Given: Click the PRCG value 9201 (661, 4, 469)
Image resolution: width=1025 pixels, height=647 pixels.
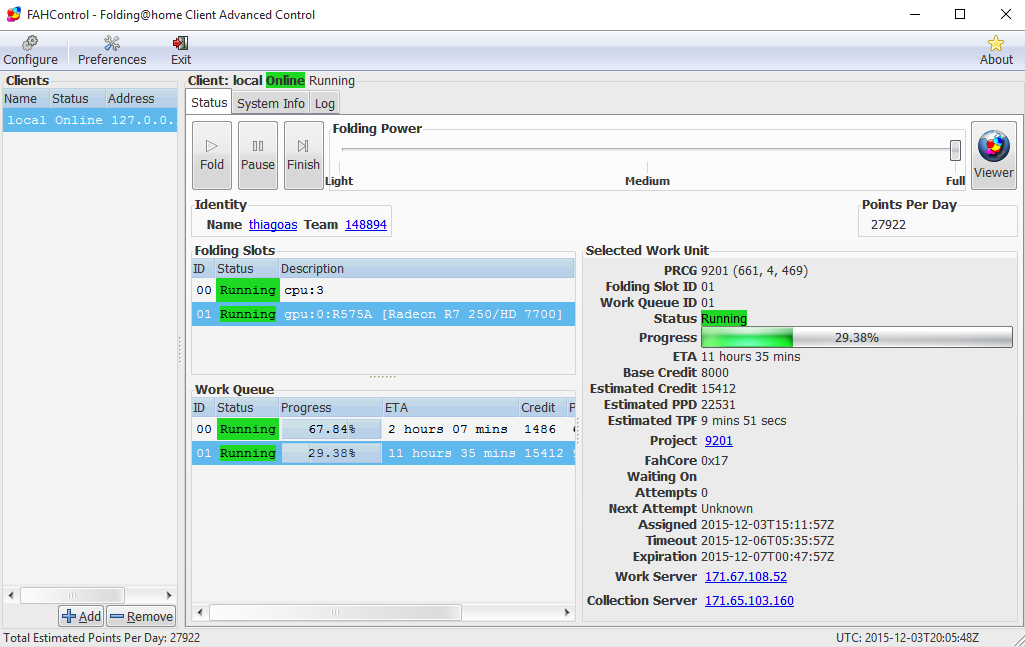Looking at the screenshot, I should pyautogui.click(x=754, y=271).
